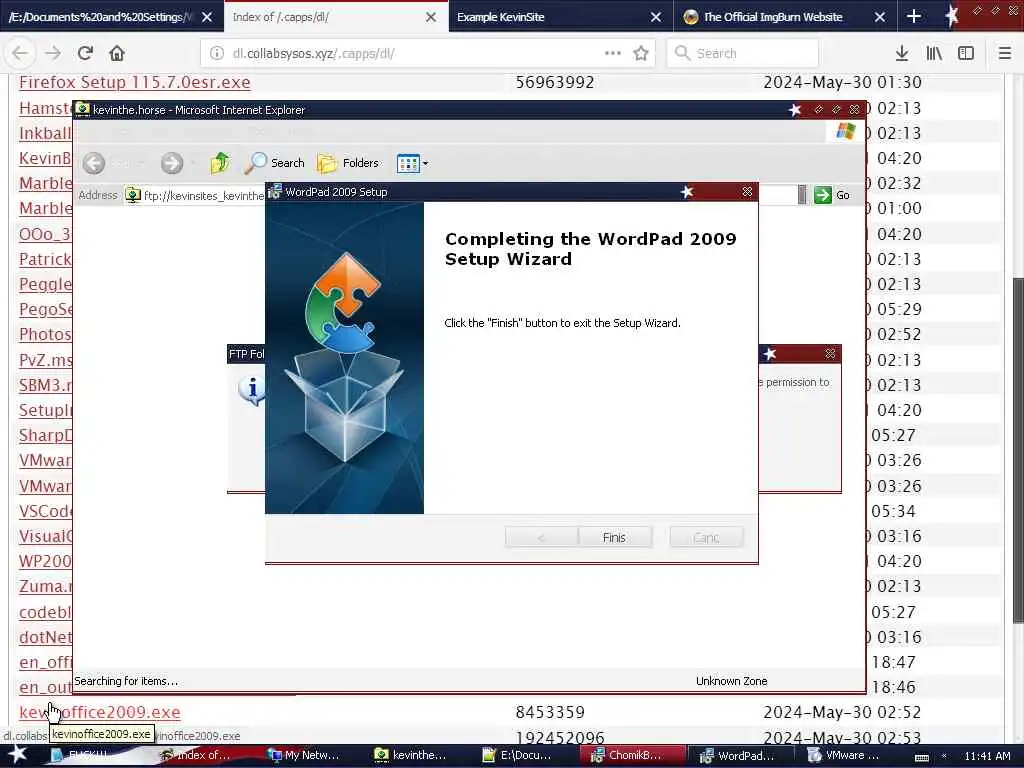This screenshot has height=768, width=1024.
Task: Open Firefox hamburger menu
Action: [1005, 53]
